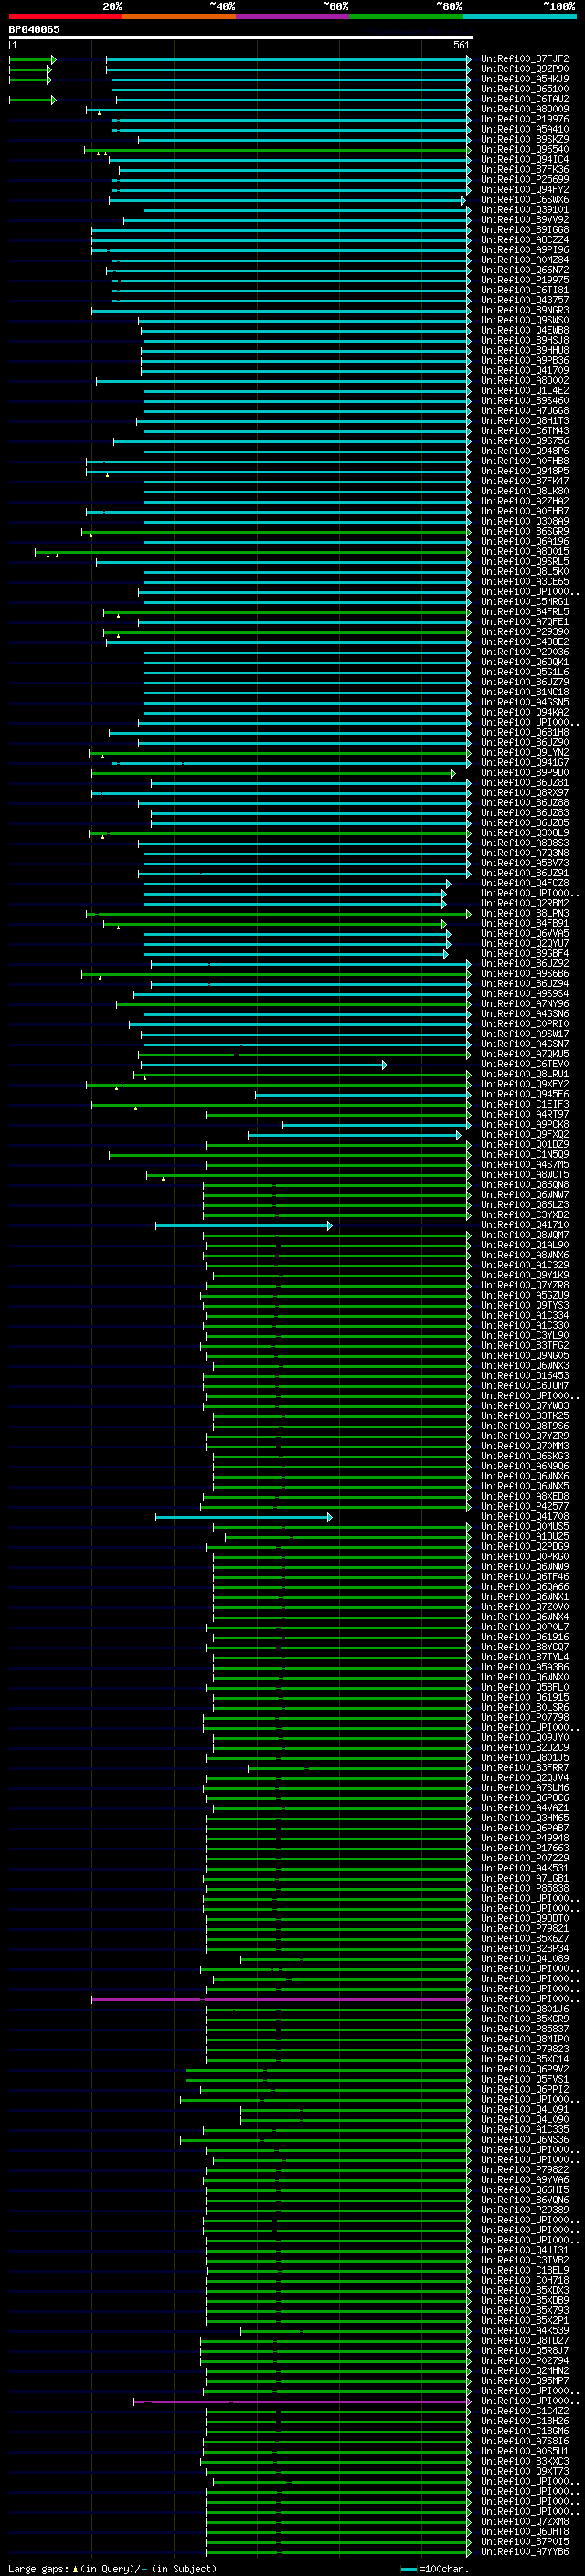The width and height of the screenshot is (585, 2576).
Task: Click the cyan alignment bar for UniRef100_Q41710
Action: pos(243,1226)
